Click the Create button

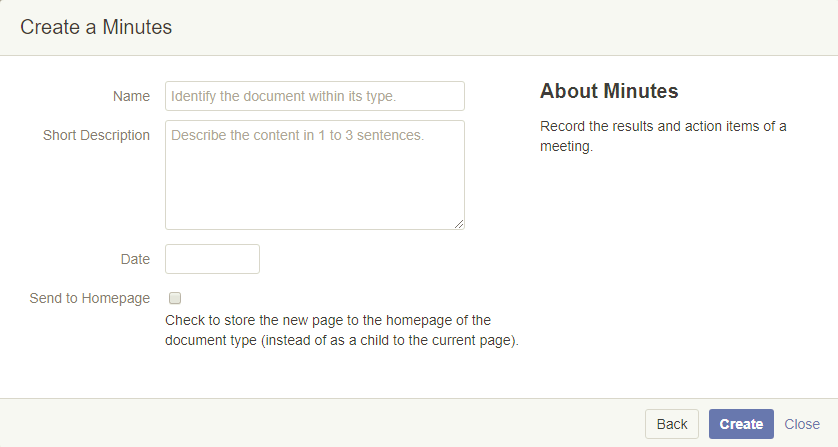pos(741,424)
